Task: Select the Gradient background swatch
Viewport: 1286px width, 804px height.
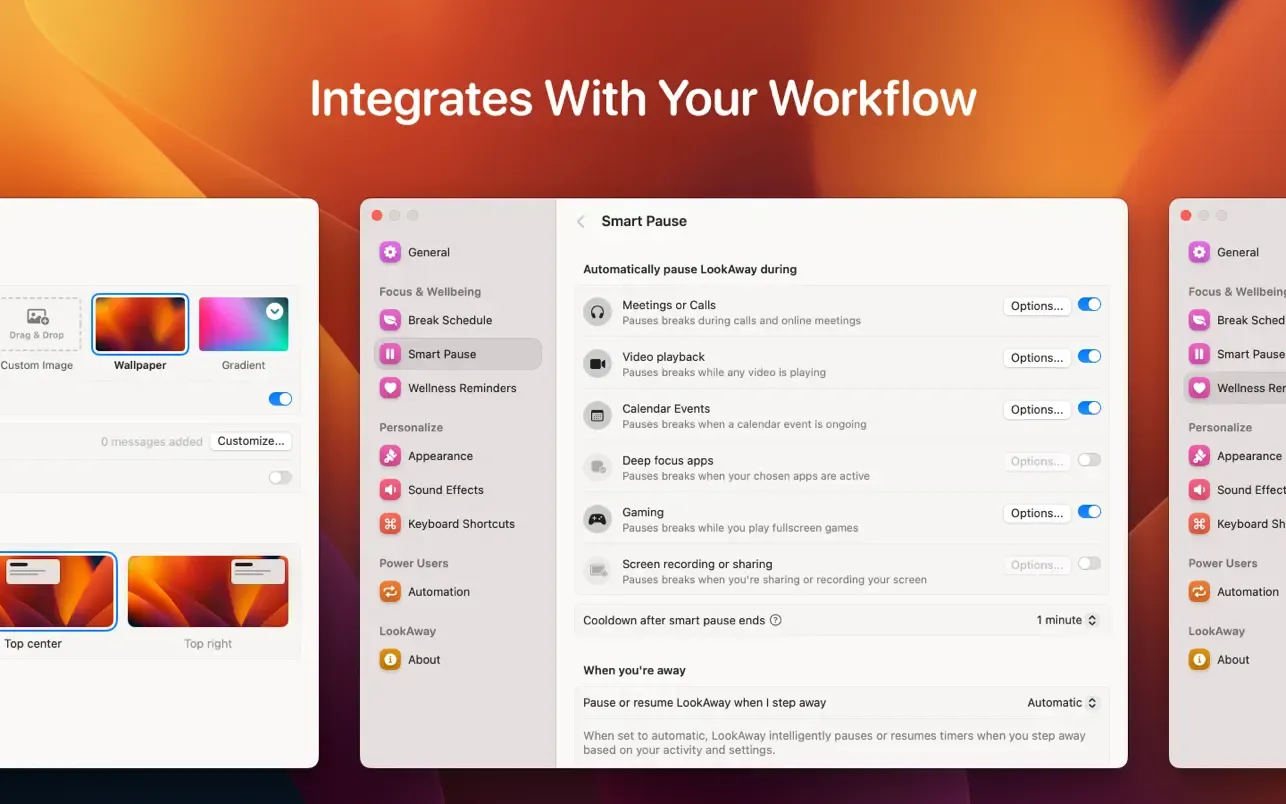Action: coord(244,324)
